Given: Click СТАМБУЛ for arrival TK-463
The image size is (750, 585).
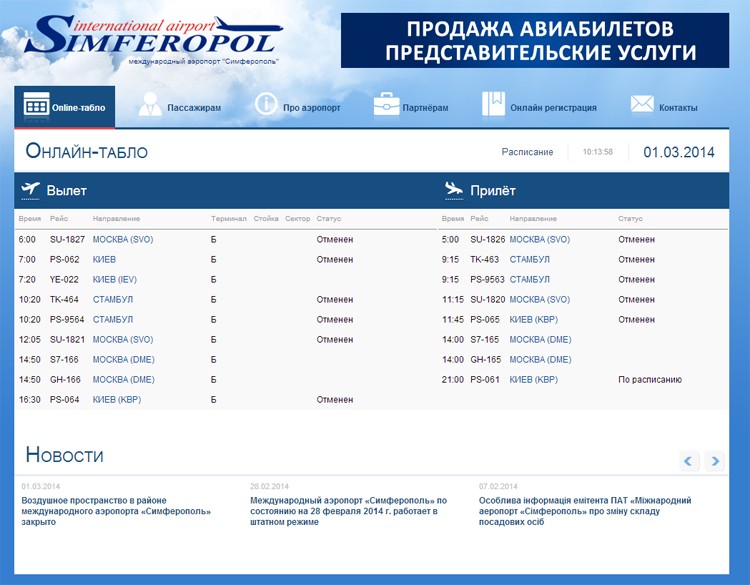Looking at the screenshot, I should tap(529, 260).
